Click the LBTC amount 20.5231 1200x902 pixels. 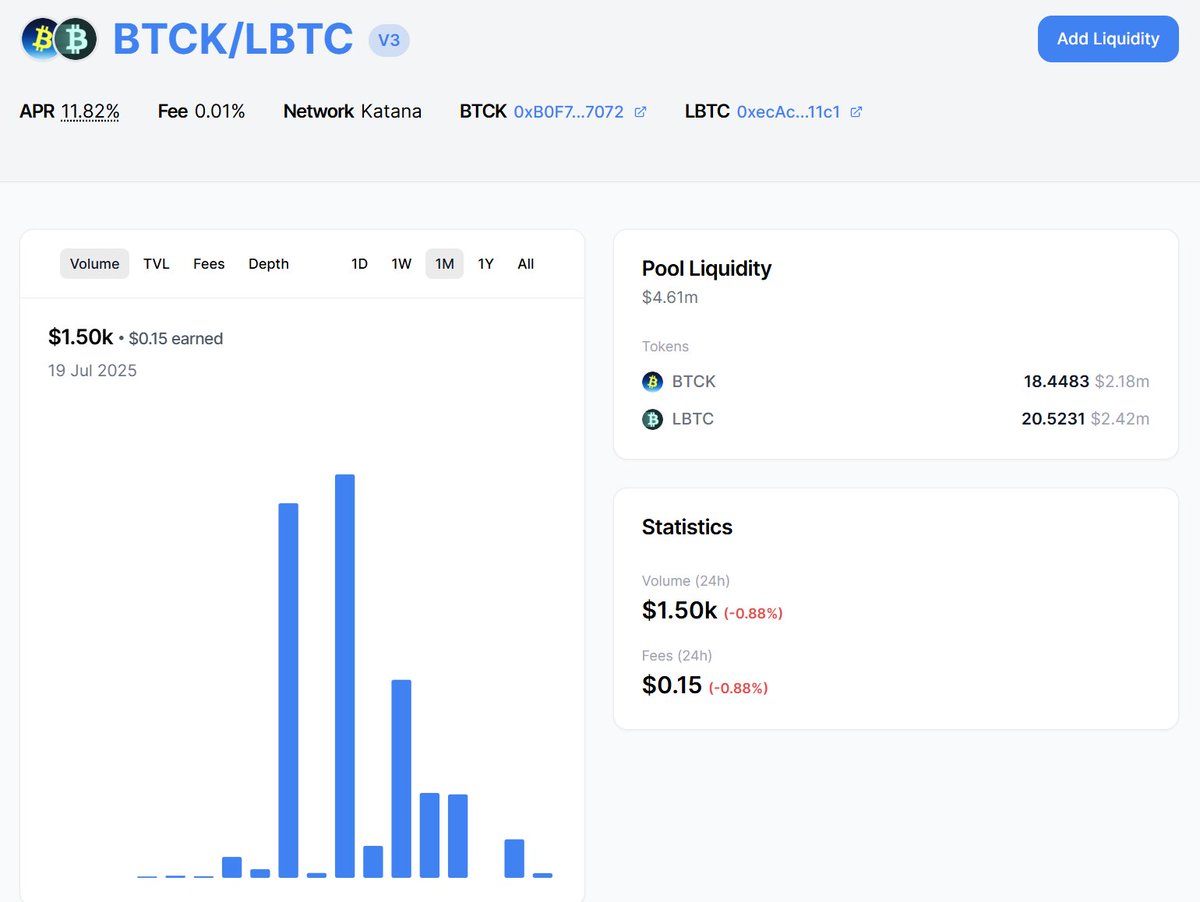(1055, 419)
